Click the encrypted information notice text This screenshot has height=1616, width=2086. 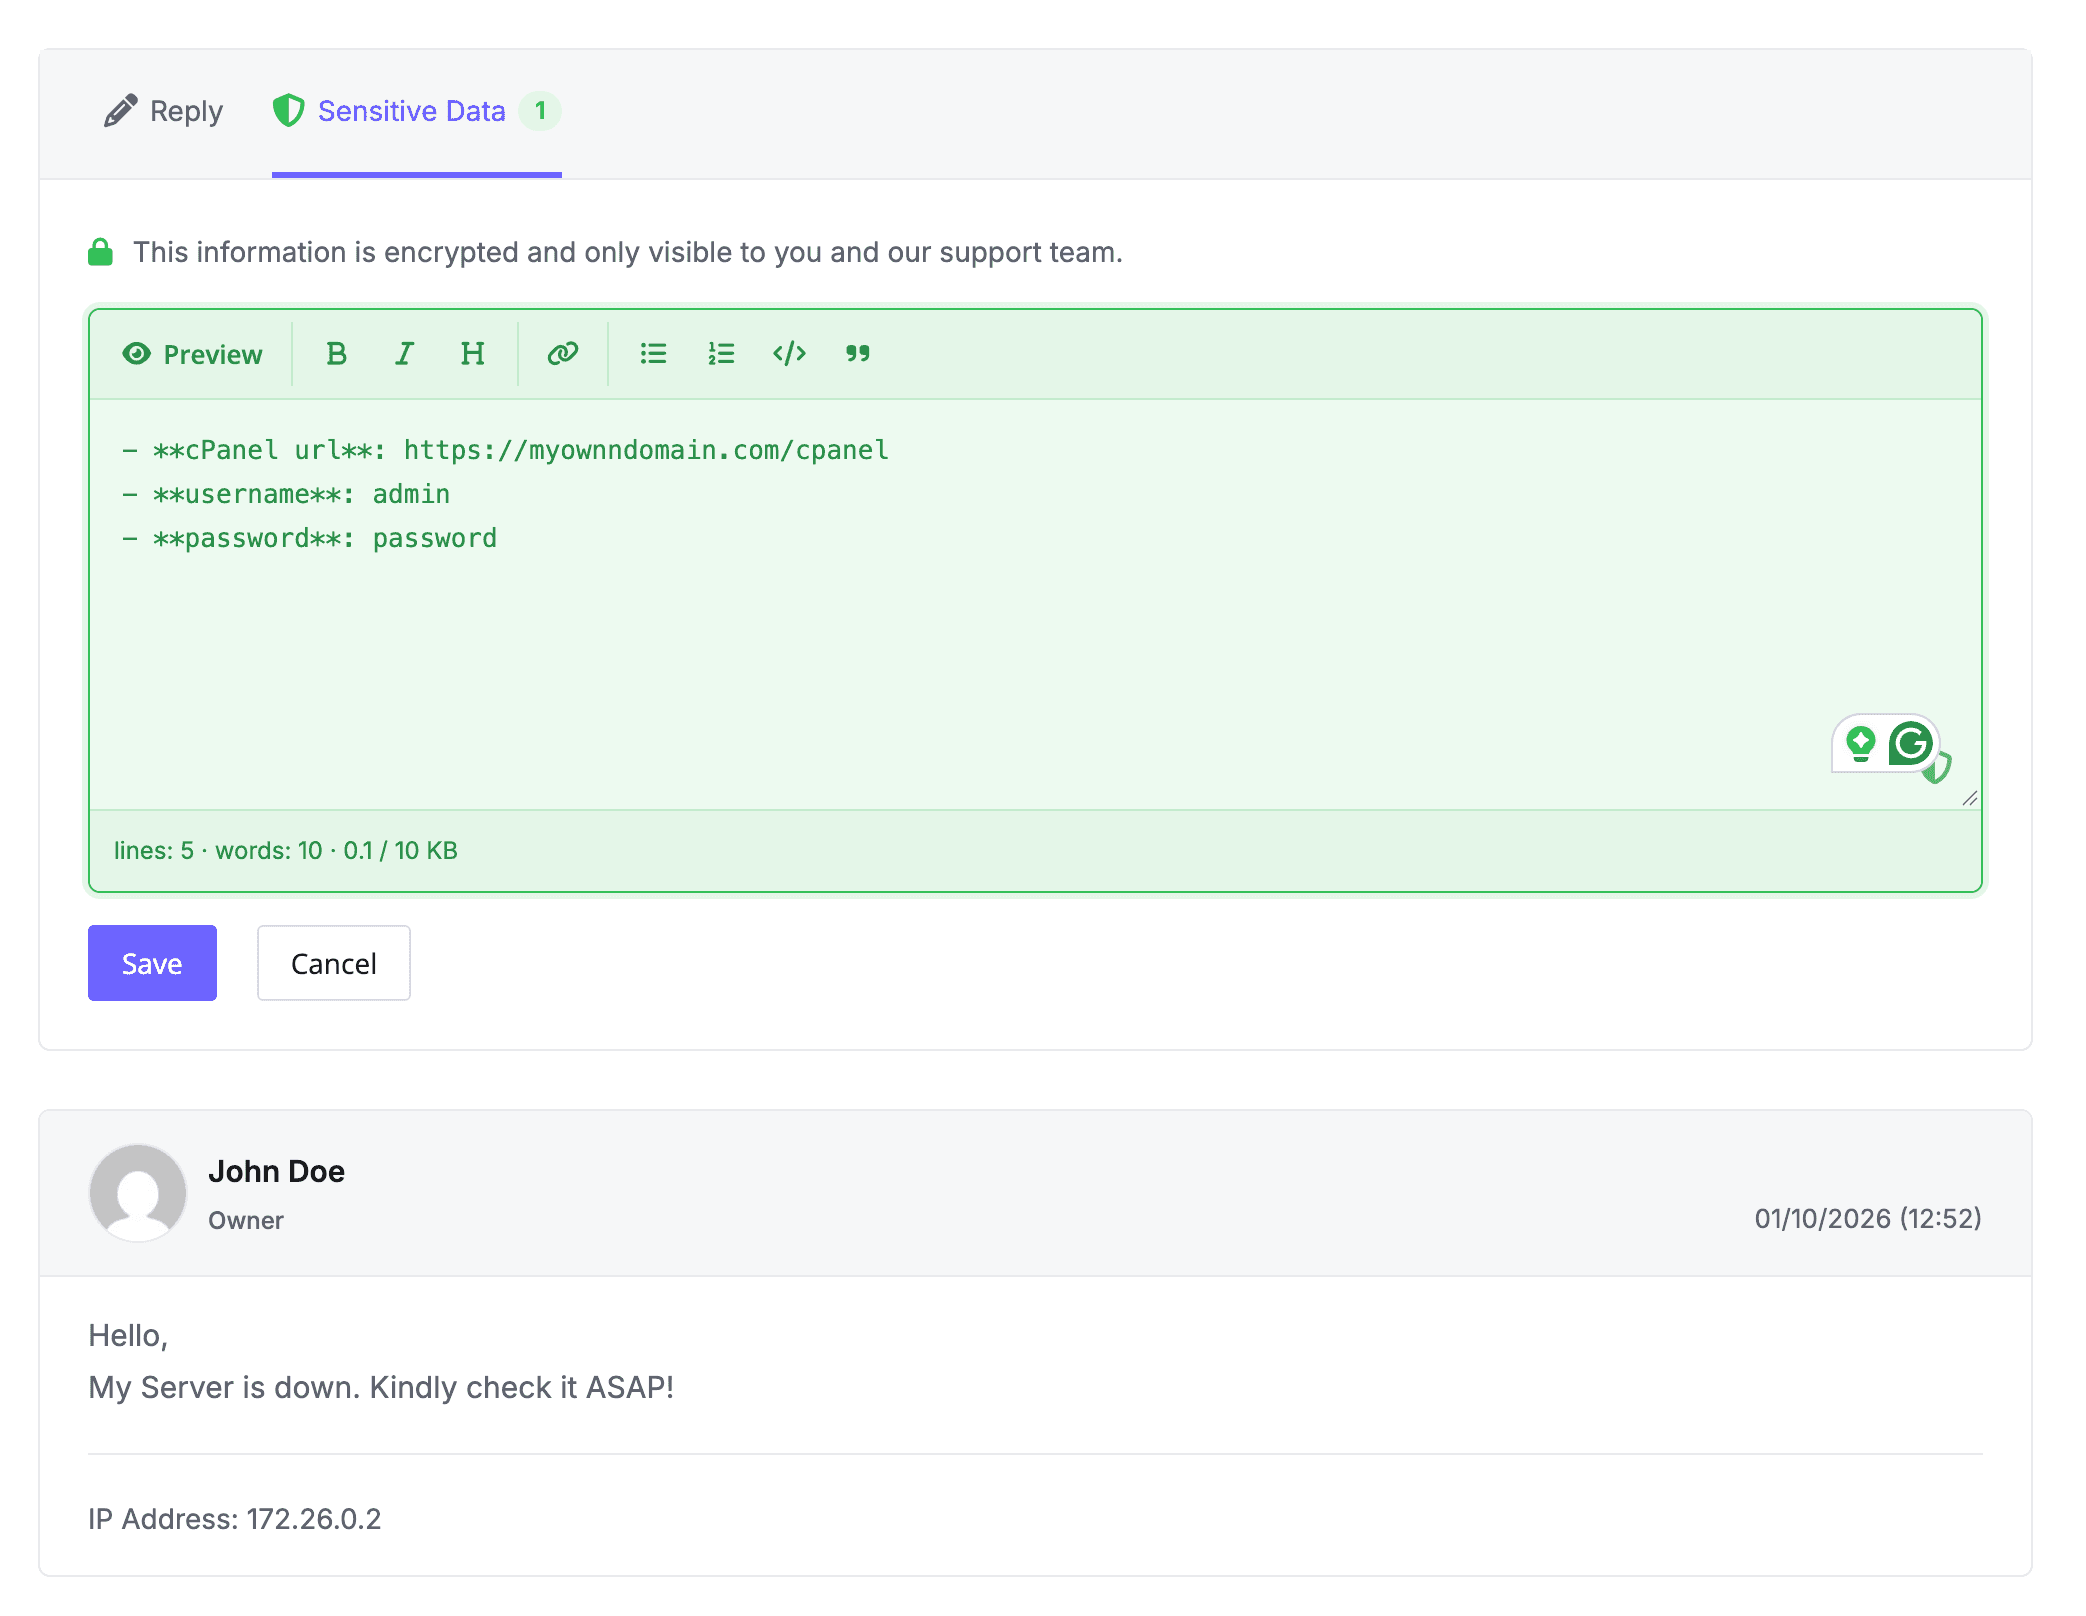628,252
